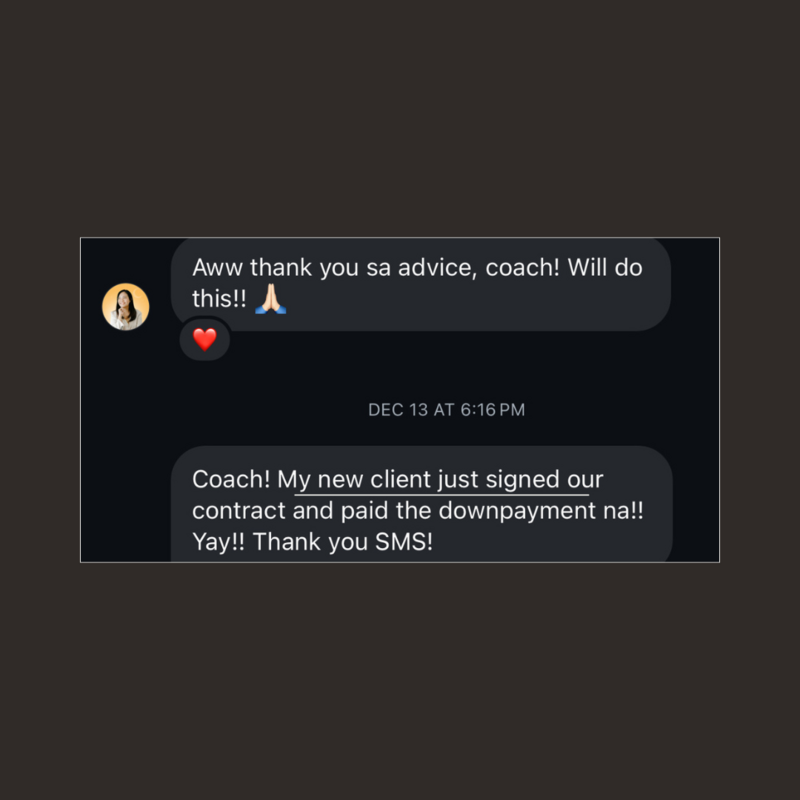Click "Will do this!!" in the first message

pyautogui.click(x=605, y=269)
